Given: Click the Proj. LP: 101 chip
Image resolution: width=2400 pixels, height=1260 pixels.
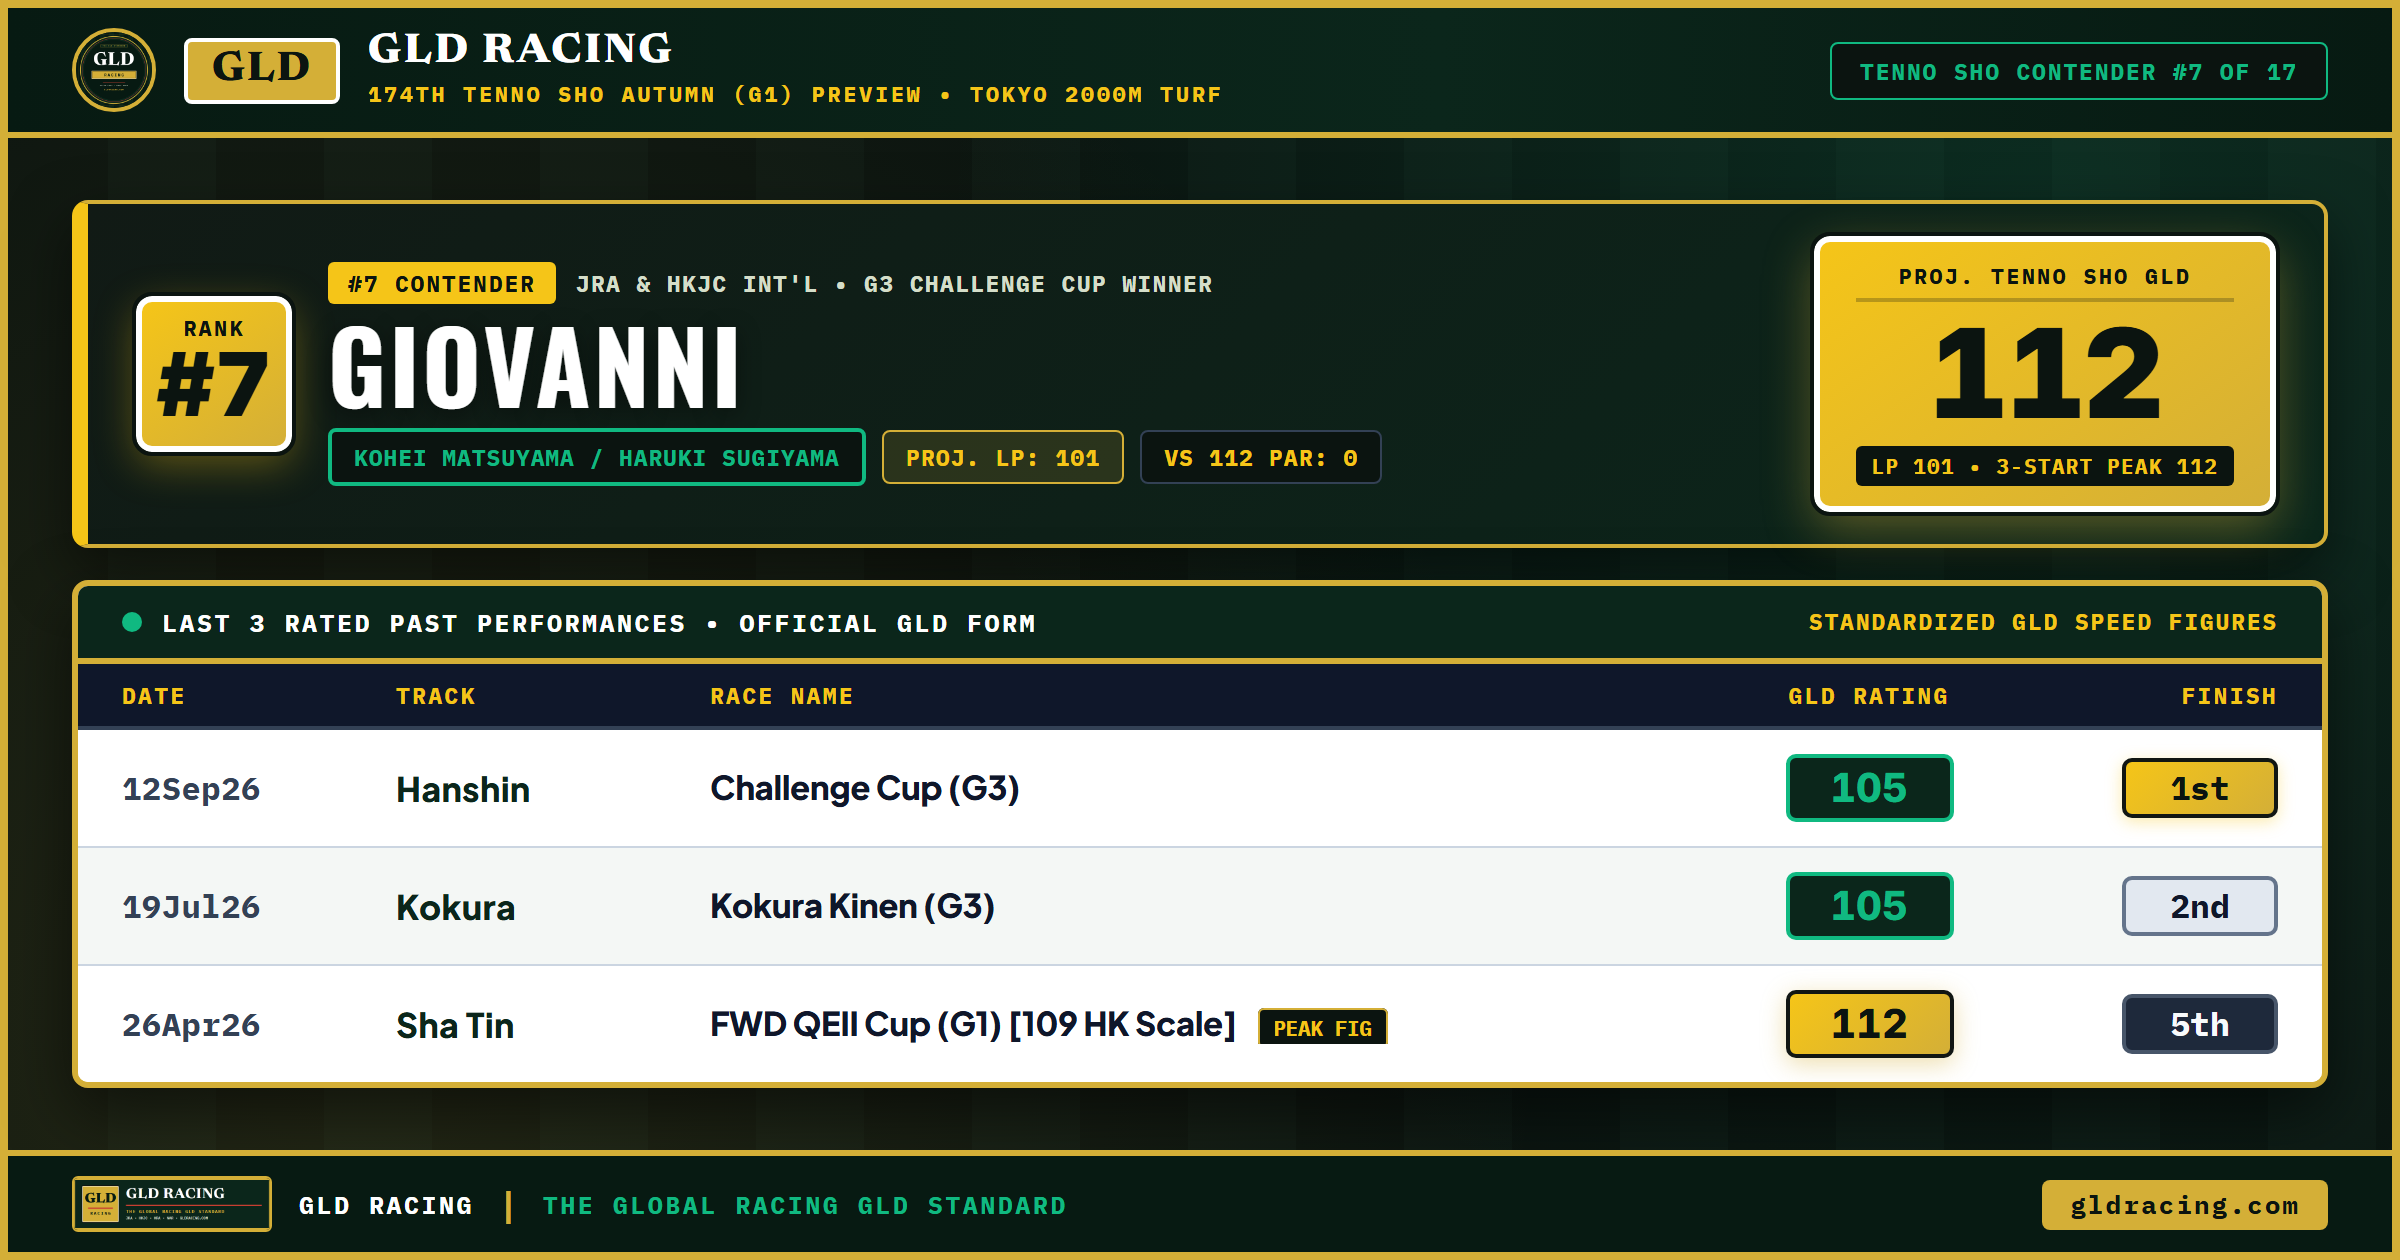Looking at the screenshot, I should (1002, 457).
